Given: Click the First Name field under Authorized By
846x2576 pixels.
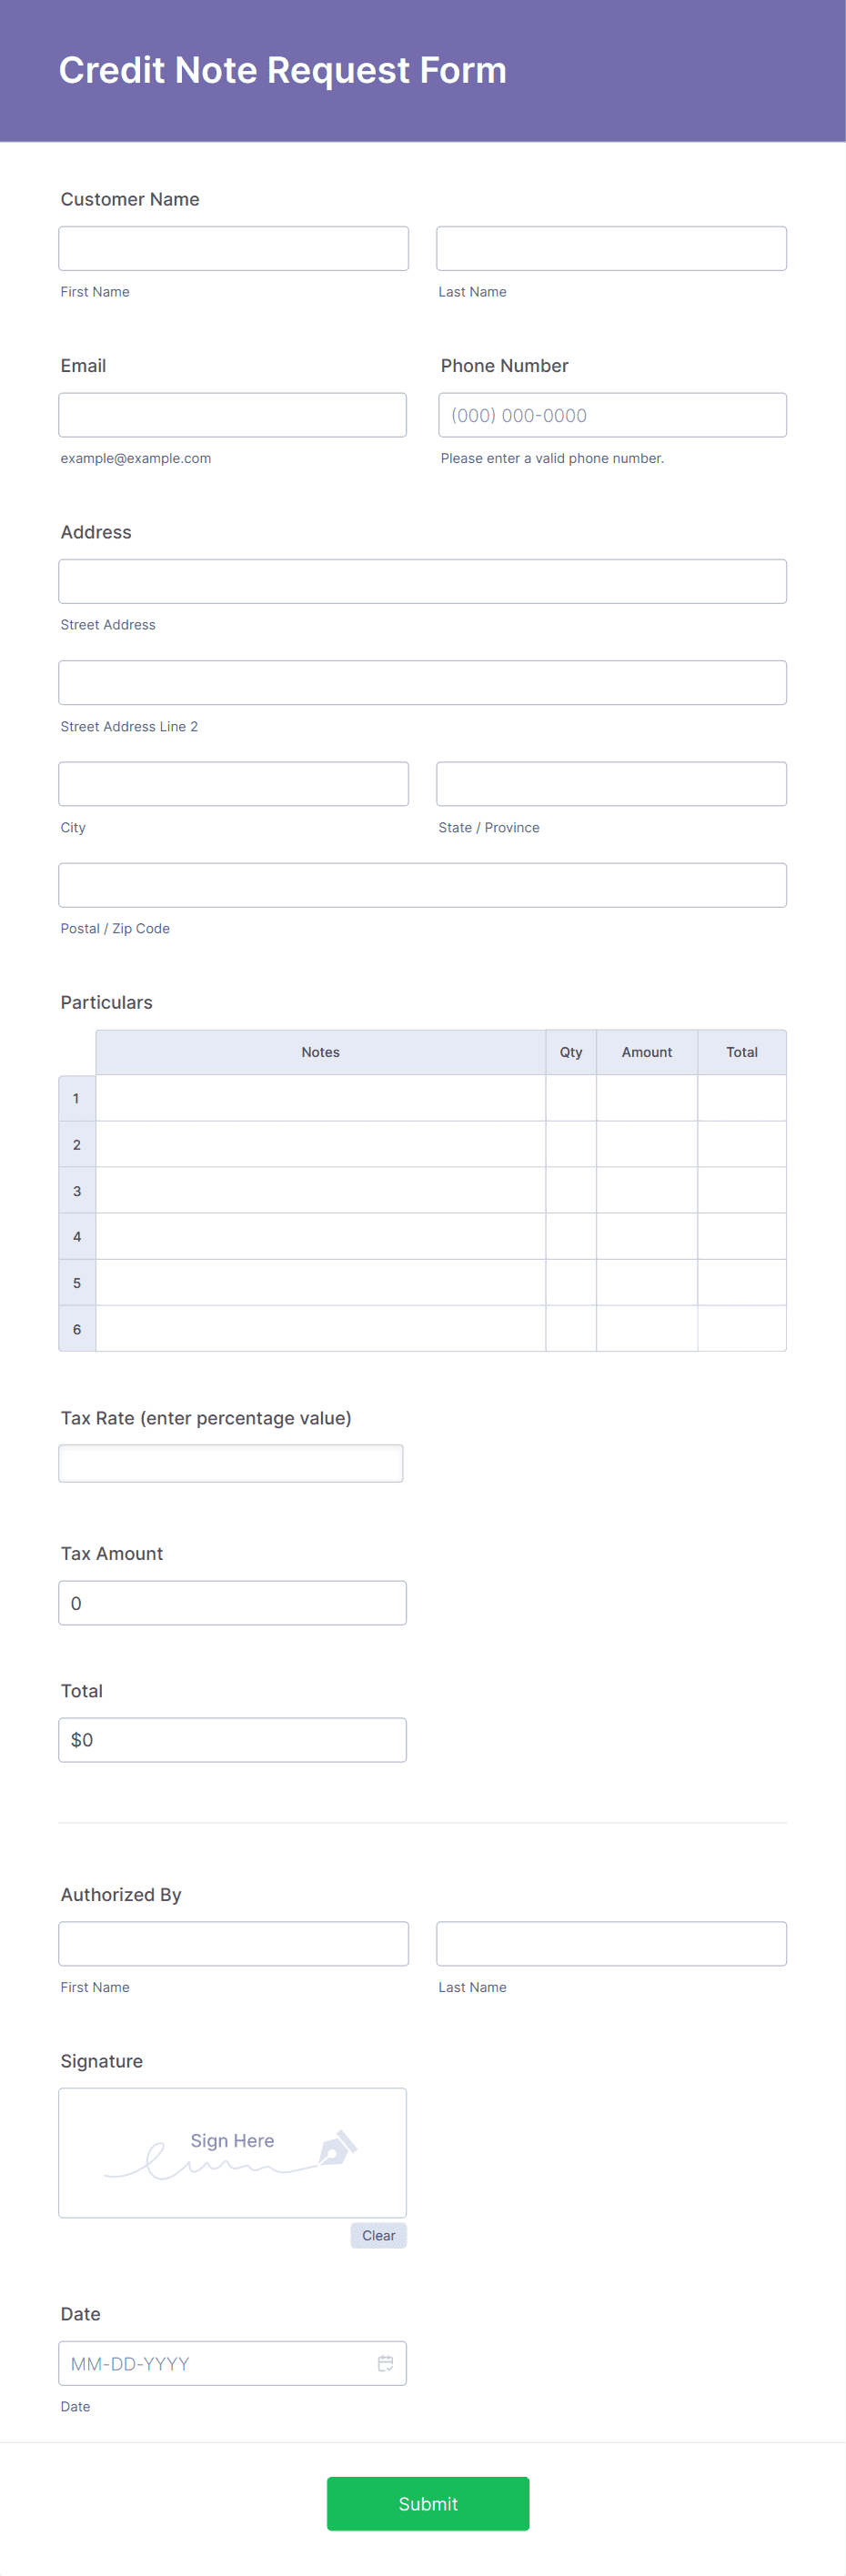Looking at the screenshot, I should click(x=233, y=1942).
